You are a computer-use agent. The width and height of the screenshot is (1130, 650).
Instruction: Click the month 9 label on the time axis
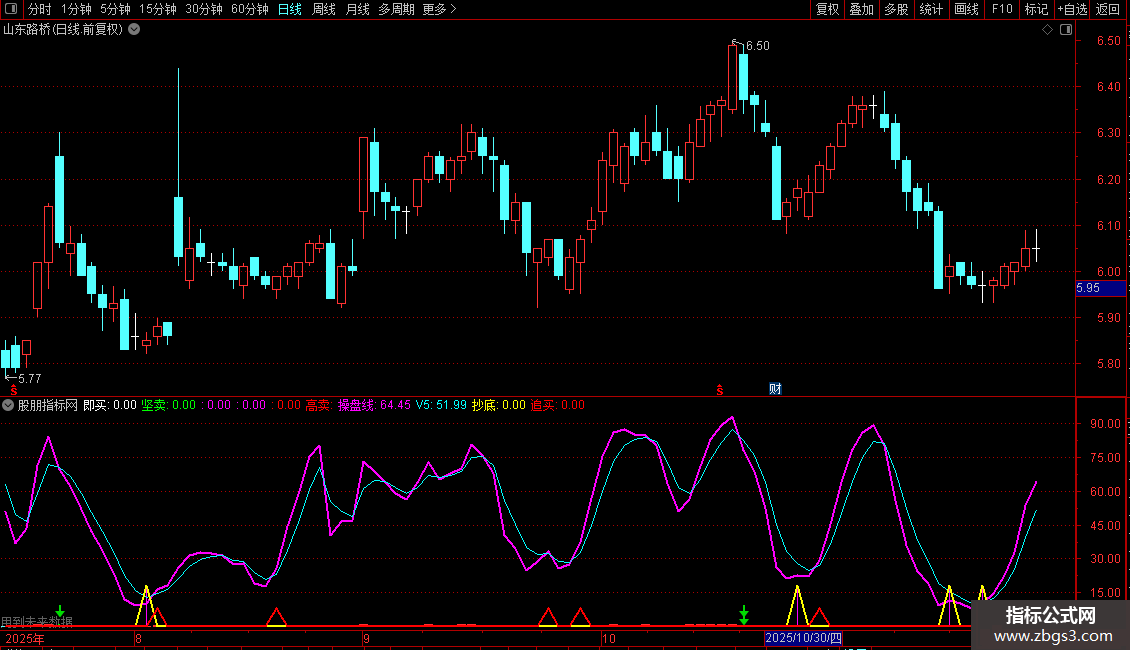click(366, 638)
